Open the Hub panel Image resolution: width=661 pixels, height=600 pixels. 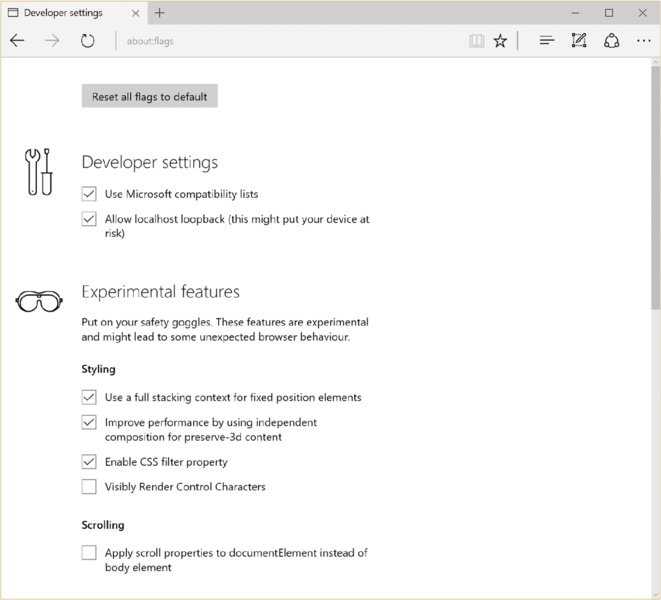546,40
